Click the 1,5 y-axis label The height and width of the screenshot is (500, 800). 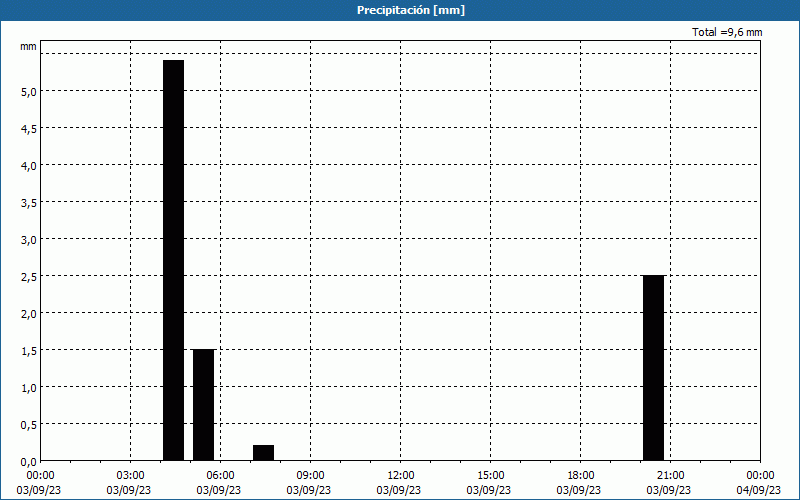click(29, 351)
